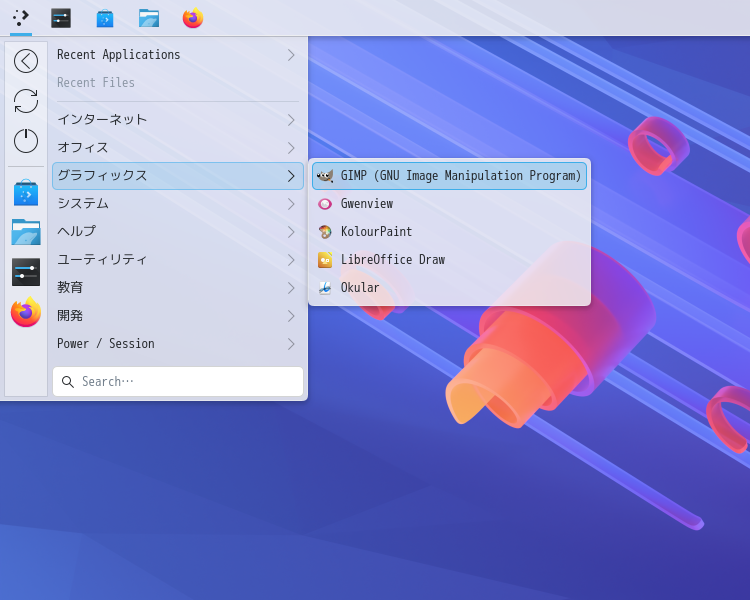Expand the 開発 chevron
This screenshot has width=750, height=600.
coord(291,316)
